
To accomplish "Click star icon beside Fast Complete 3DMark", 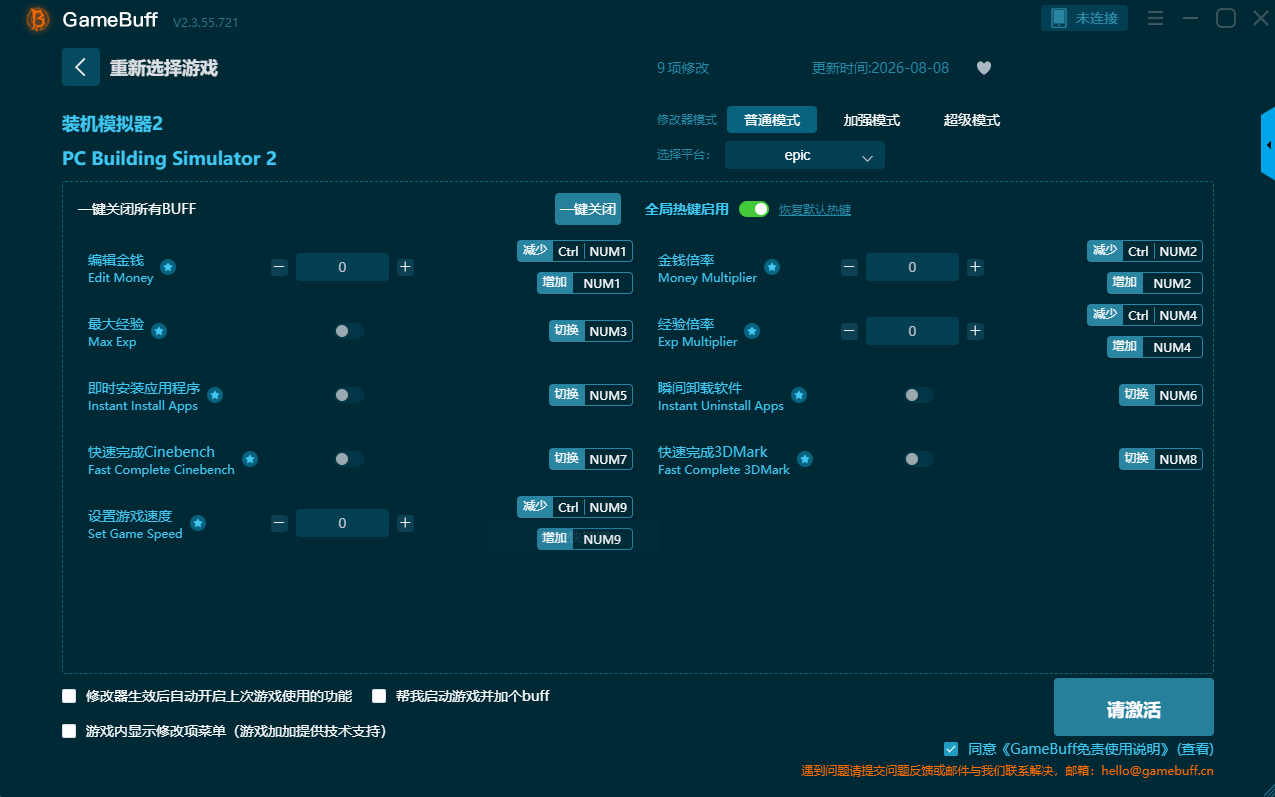I will tap(805, 459).
